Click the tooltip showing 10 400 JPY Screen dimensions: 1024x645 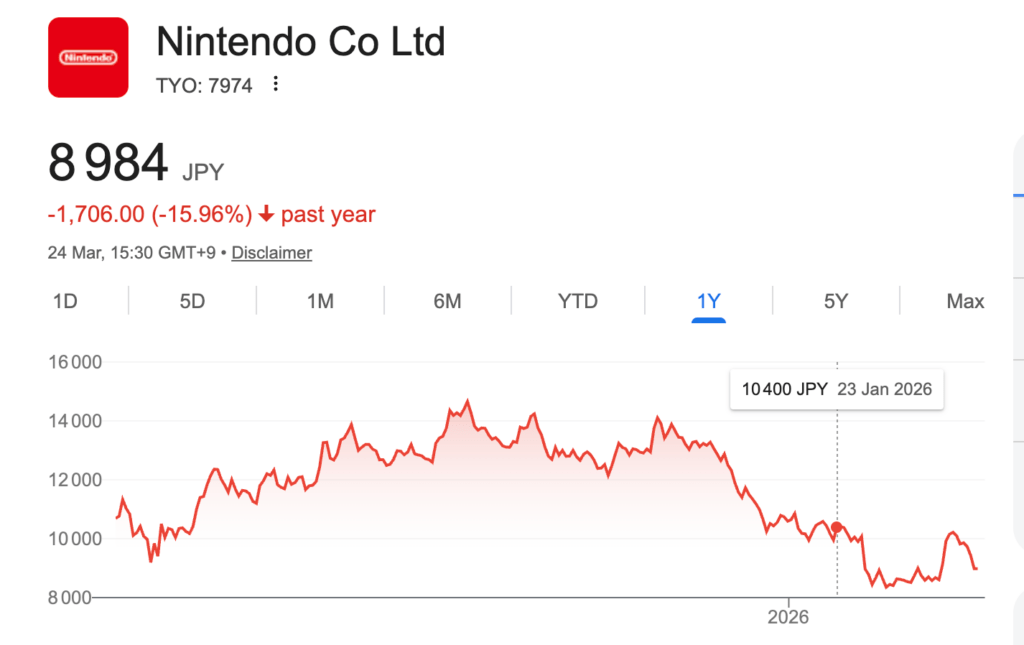coord(837,389)
